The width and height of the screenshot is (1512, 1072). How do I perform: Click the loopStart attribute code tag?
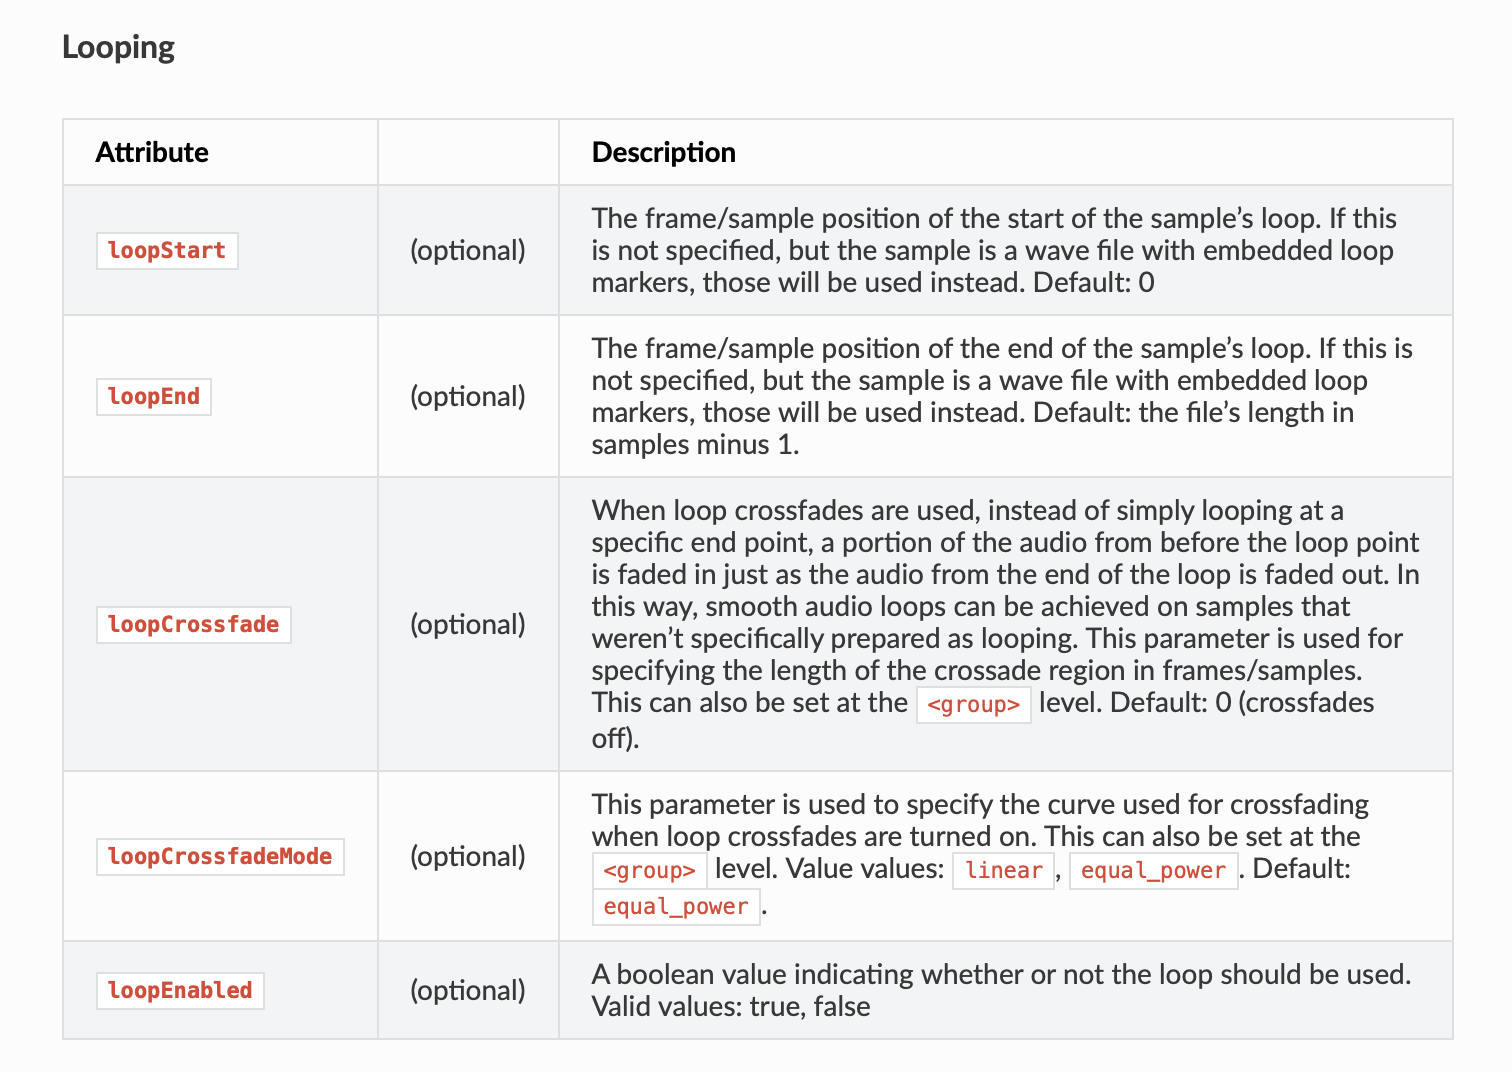167,250
